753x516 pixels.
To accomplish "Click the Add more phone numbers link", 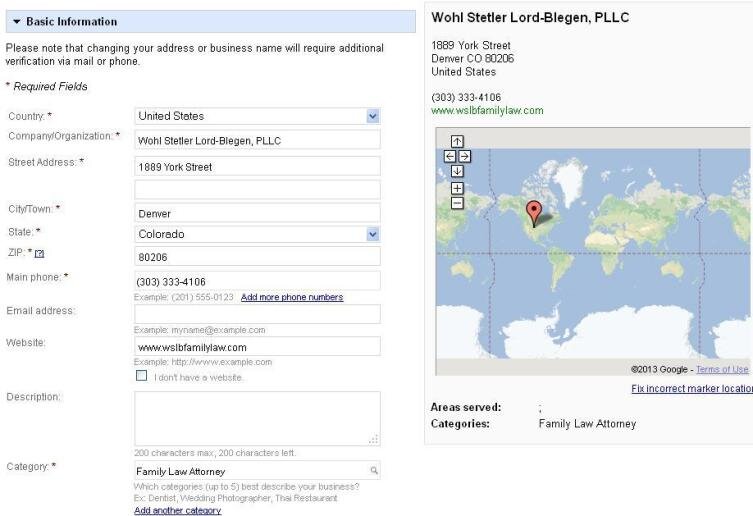I will point(292,297).
